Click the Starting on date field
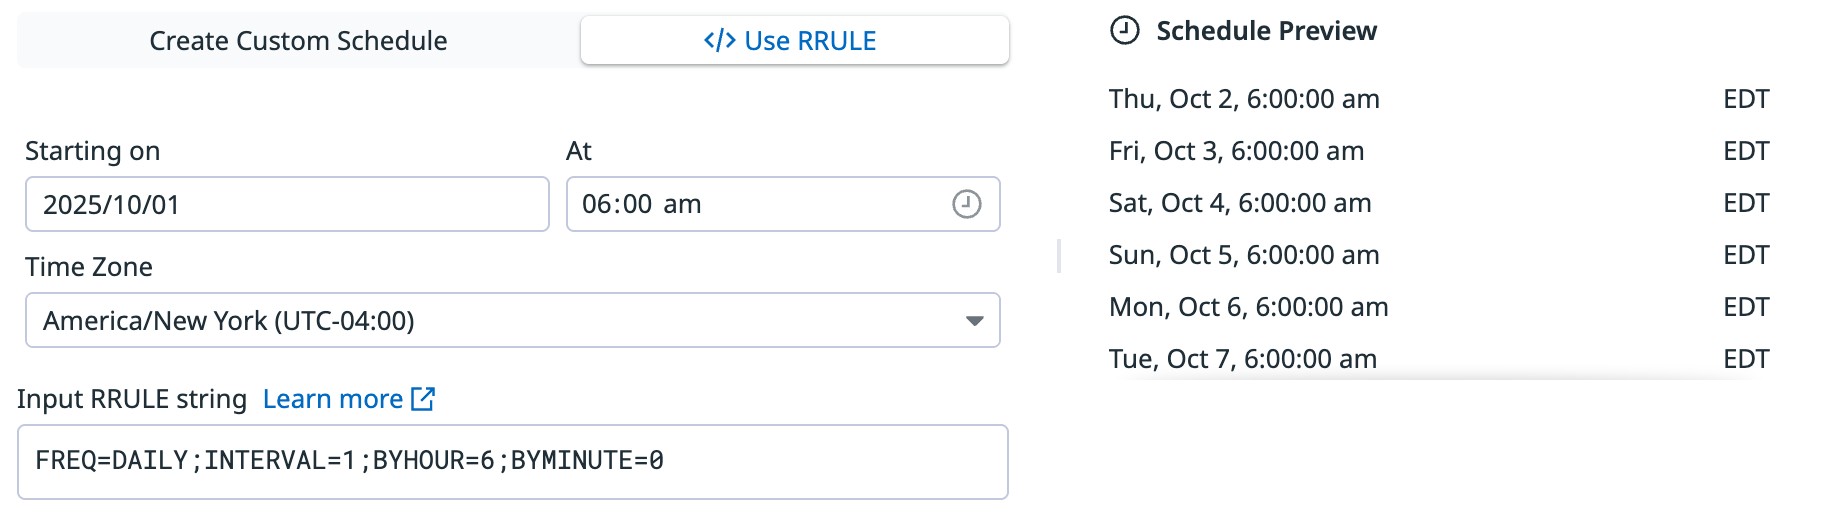This screenshot has width=1822, height=520. [x=287, y=205]
